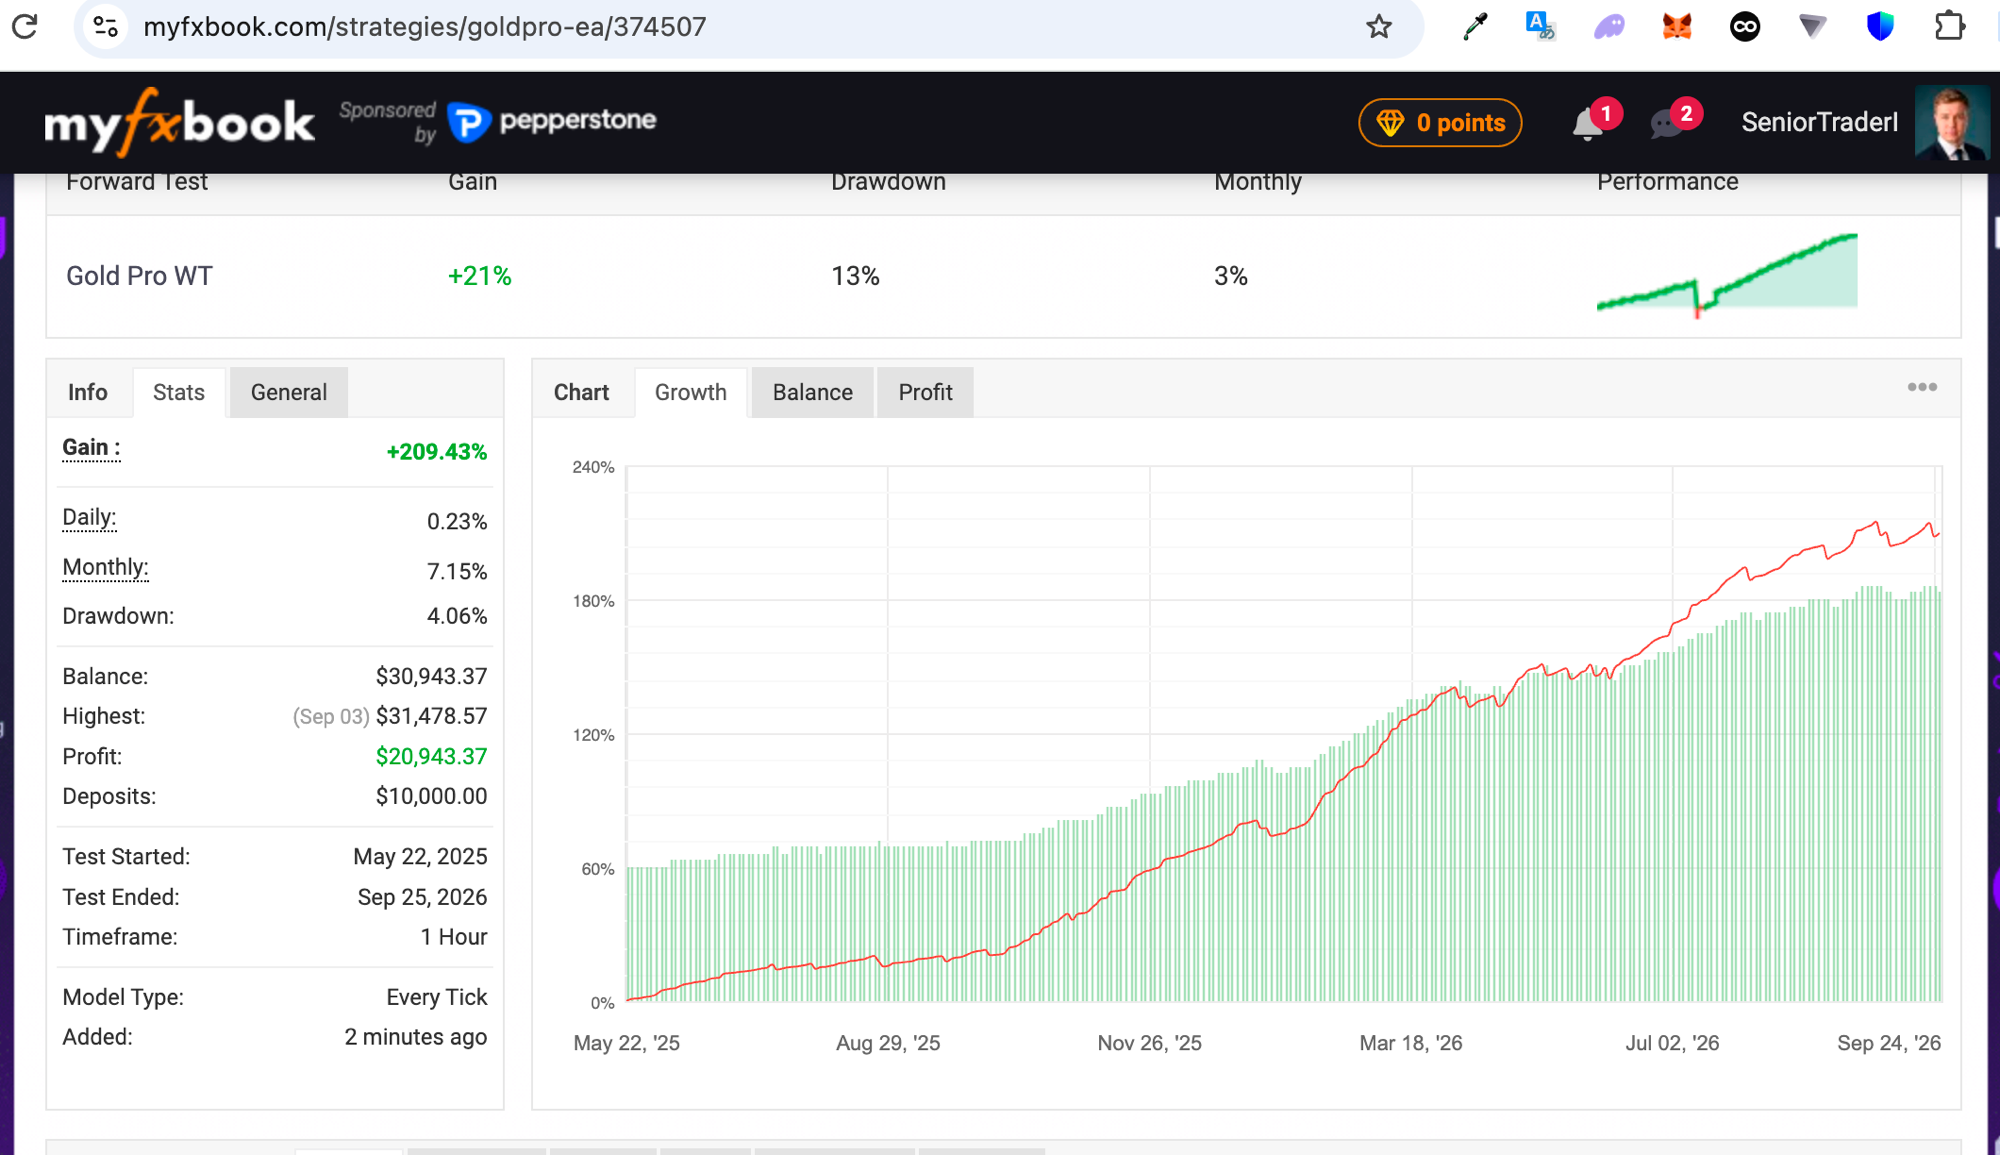The height and width of the screenshot is (1155, 2000).
Task: Select the +209.43% gain value
Action: click(x=437, y=452)
